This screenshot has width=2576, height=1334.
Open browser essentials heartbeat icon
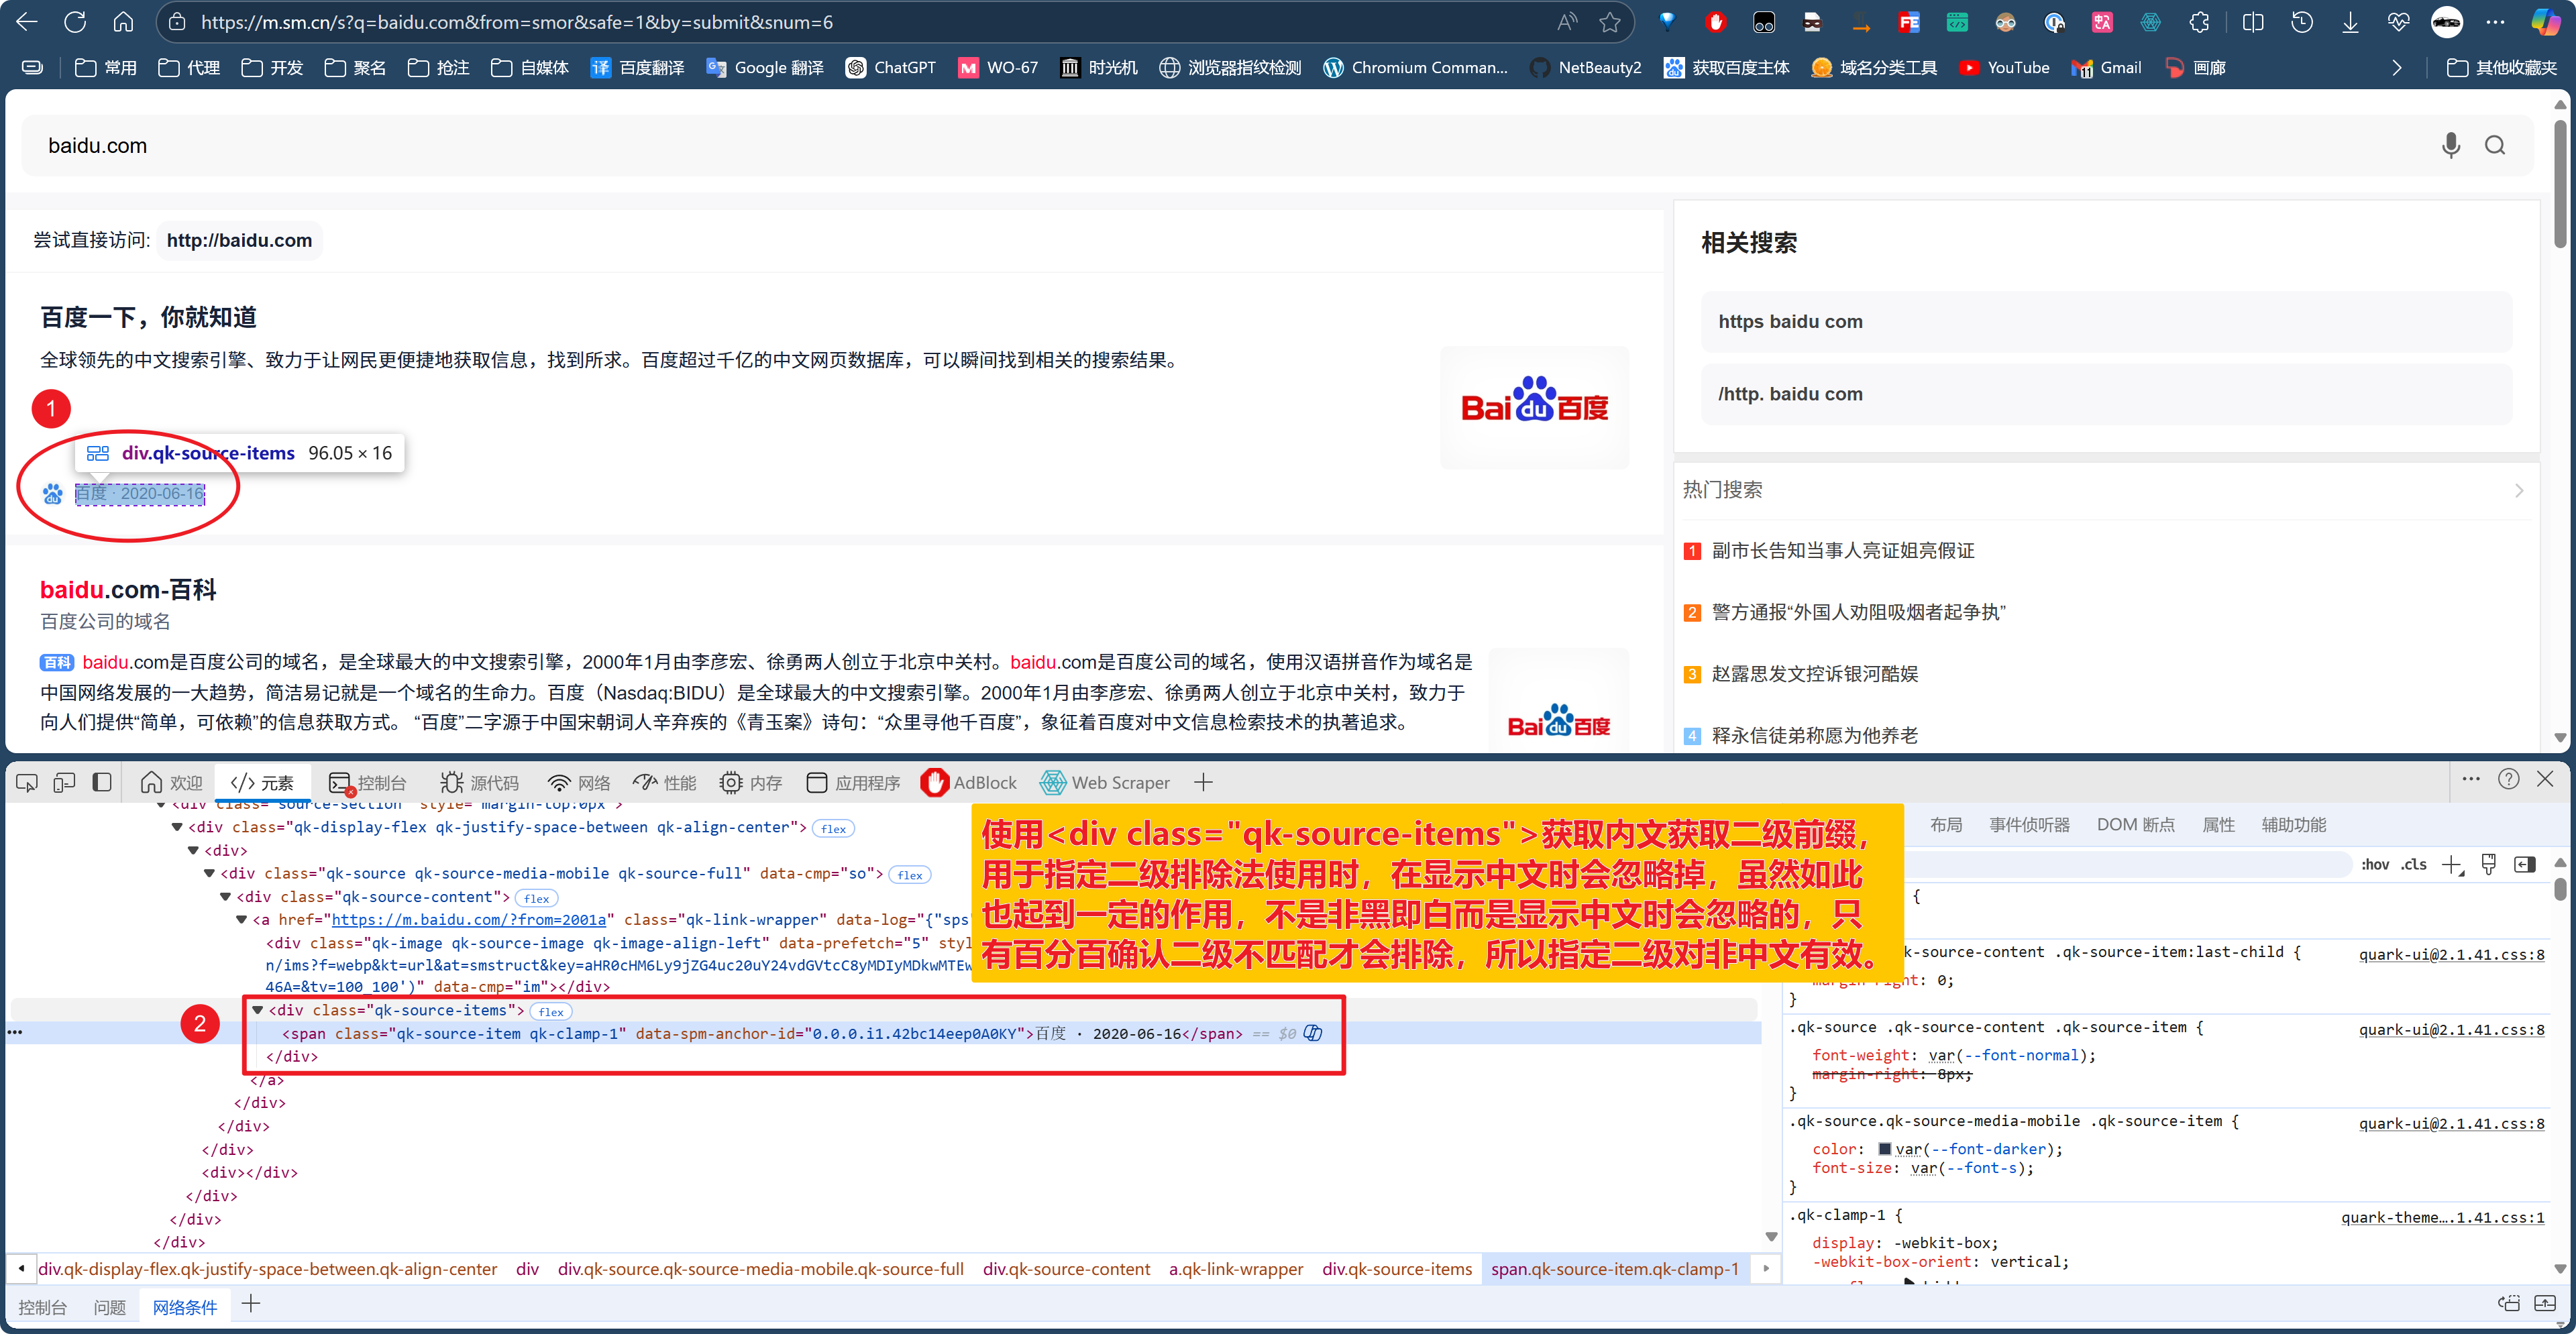coord(2398,22)
